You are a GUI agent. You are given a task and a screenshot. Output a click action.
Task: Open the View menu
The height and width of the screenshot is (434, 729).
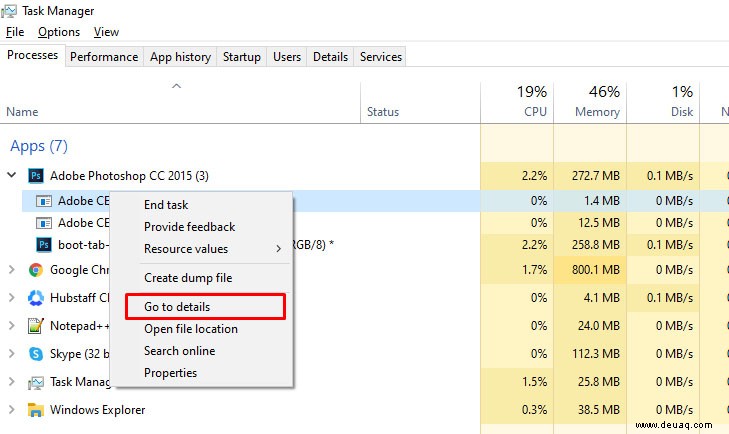(106, 32)
